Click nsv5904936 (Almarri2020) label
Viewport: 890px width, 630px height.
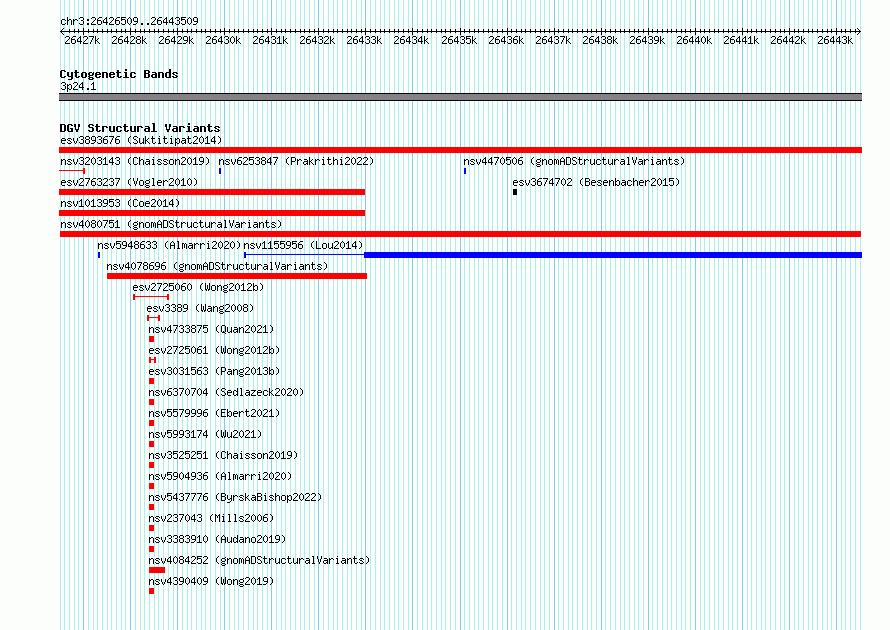tap(220, 476)
